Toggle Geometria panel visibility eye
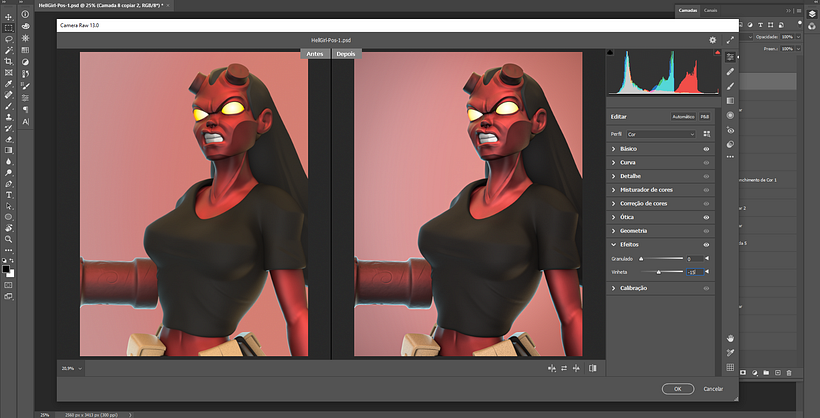 [706, 231]
